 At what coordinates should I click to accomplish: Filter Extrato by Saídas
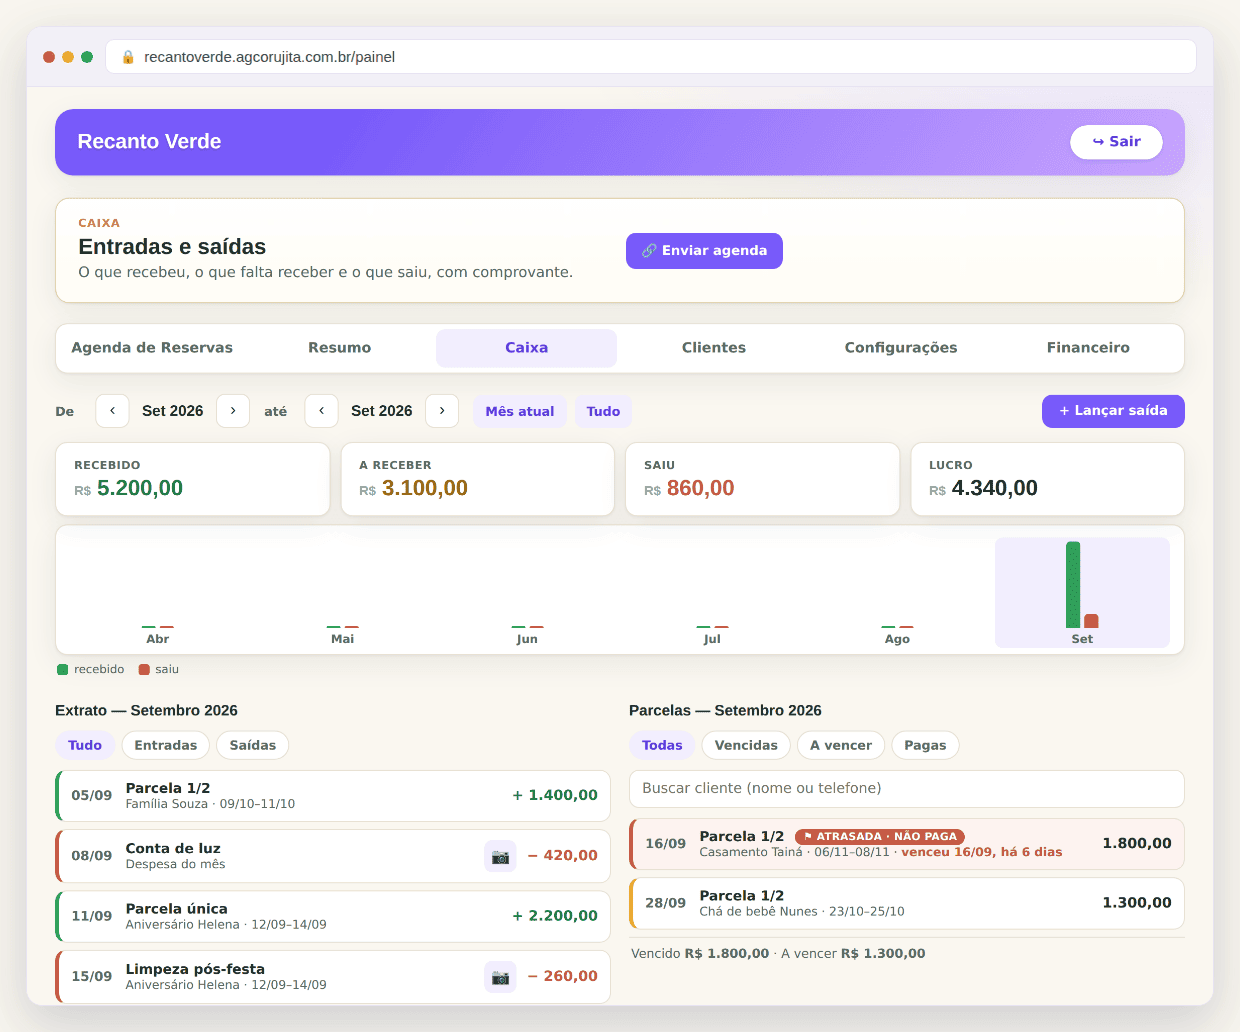pyautogui.click(x=253, y=745)
